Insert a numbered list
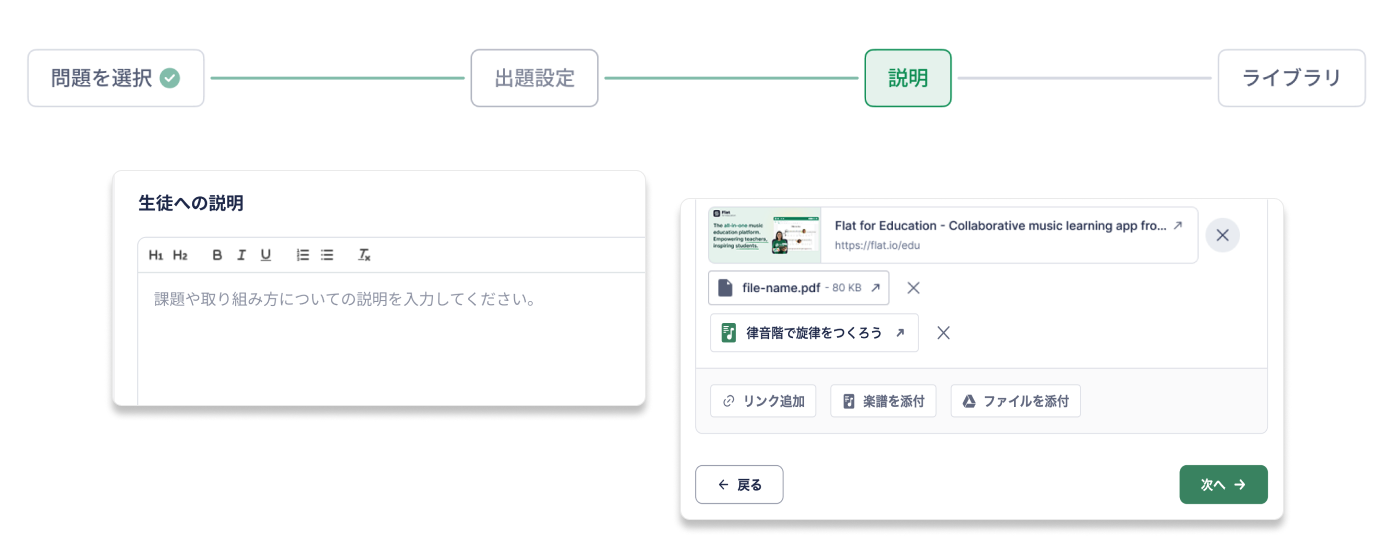1400x560 pixels. (x=303, y=255)
